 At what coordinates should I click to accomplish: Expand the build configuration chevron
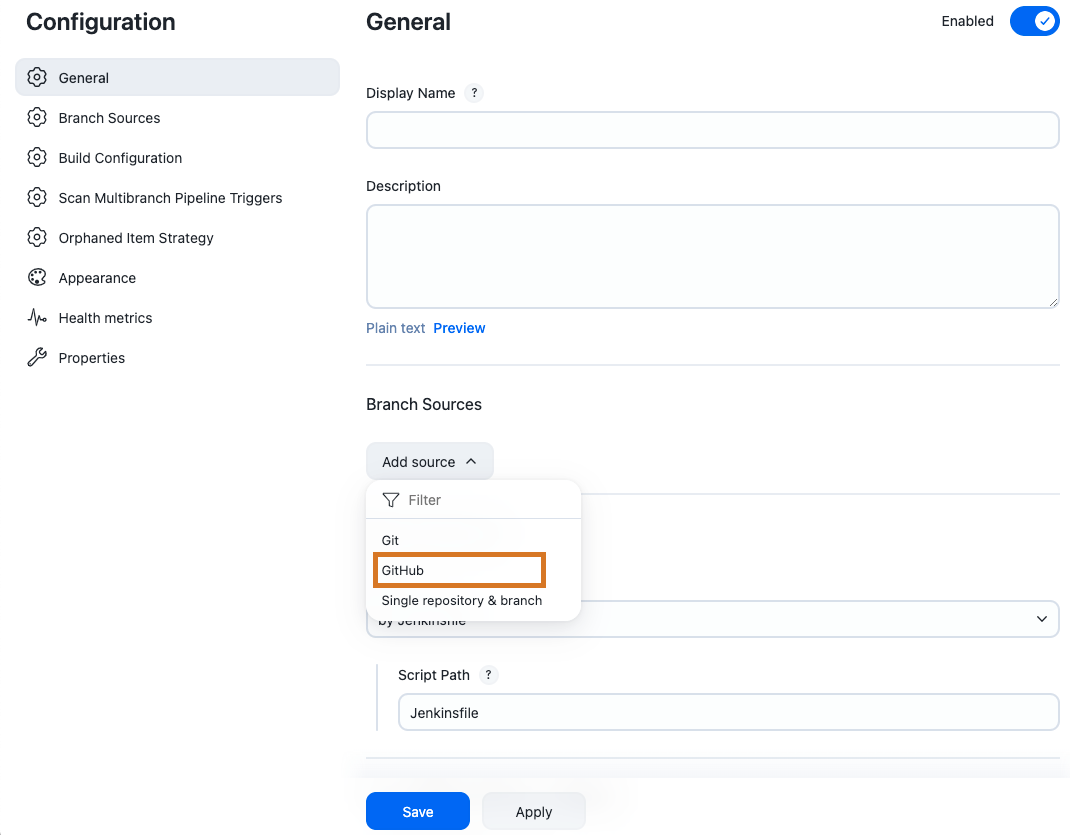1043,618
